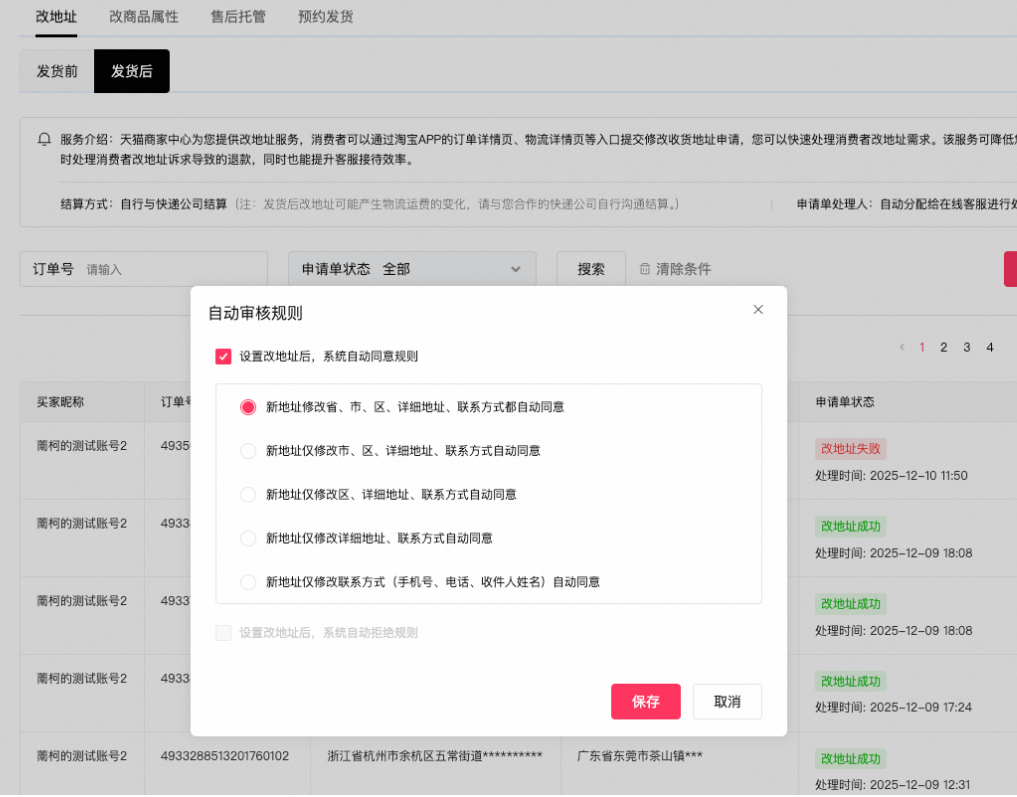Click page number 3 in pagination
This screenshot has width=1017, height=797.
pos(966,346)
